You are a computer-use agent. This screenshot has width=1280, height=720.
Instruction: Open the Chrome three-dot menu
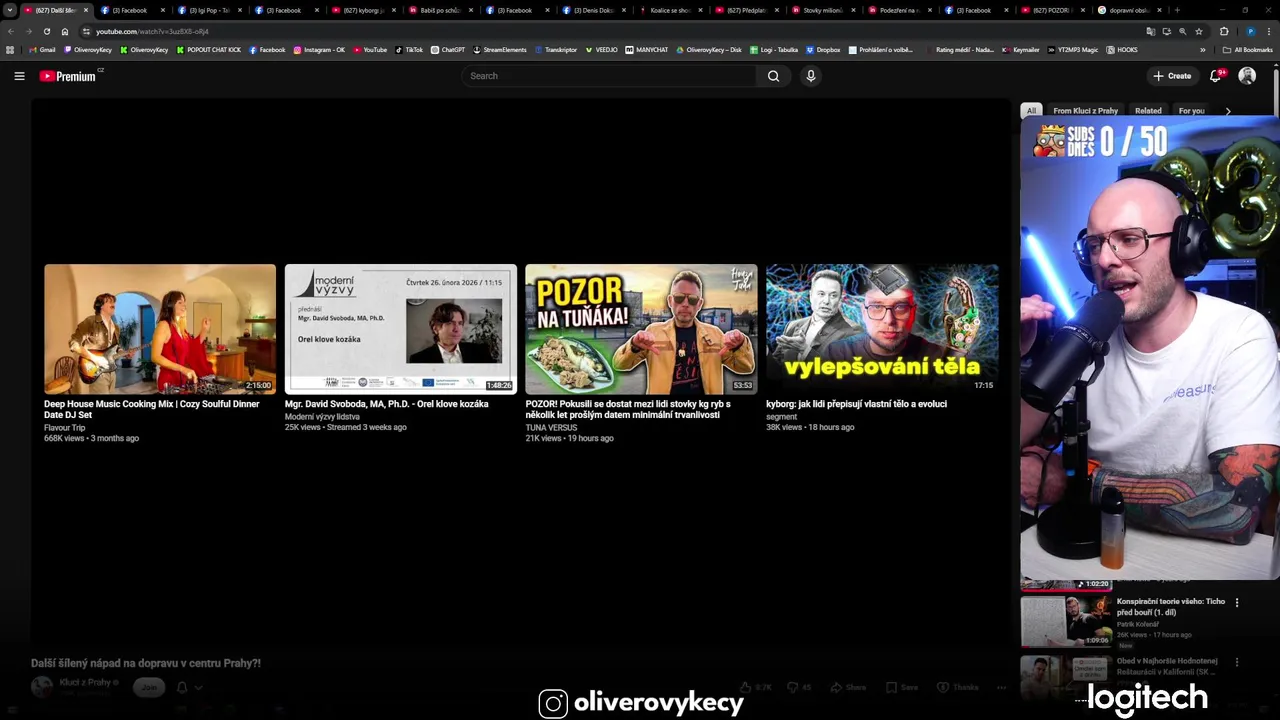click(x=1269, y=31)
